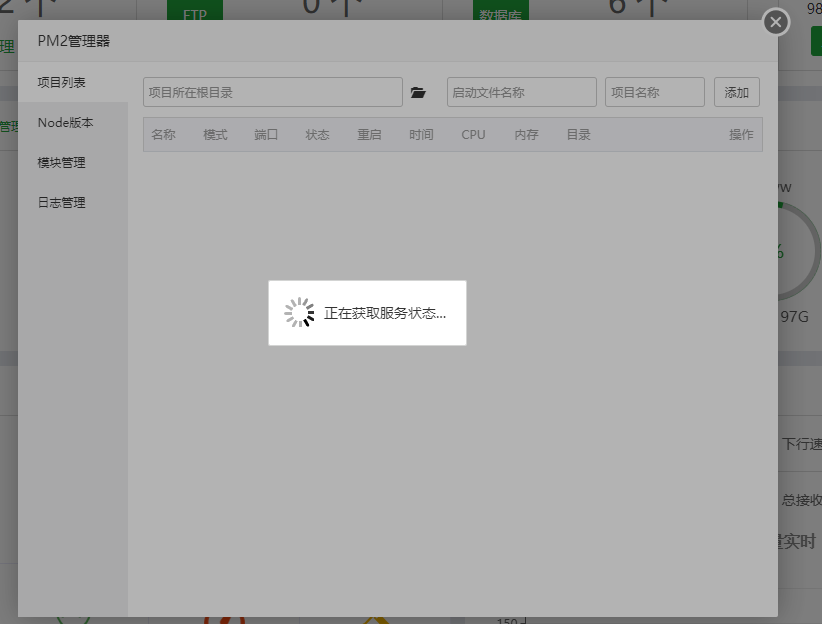822x624 pixels.
Task: Click the 端口 column header
Action: pyautogui.click(x=266, y=135)
